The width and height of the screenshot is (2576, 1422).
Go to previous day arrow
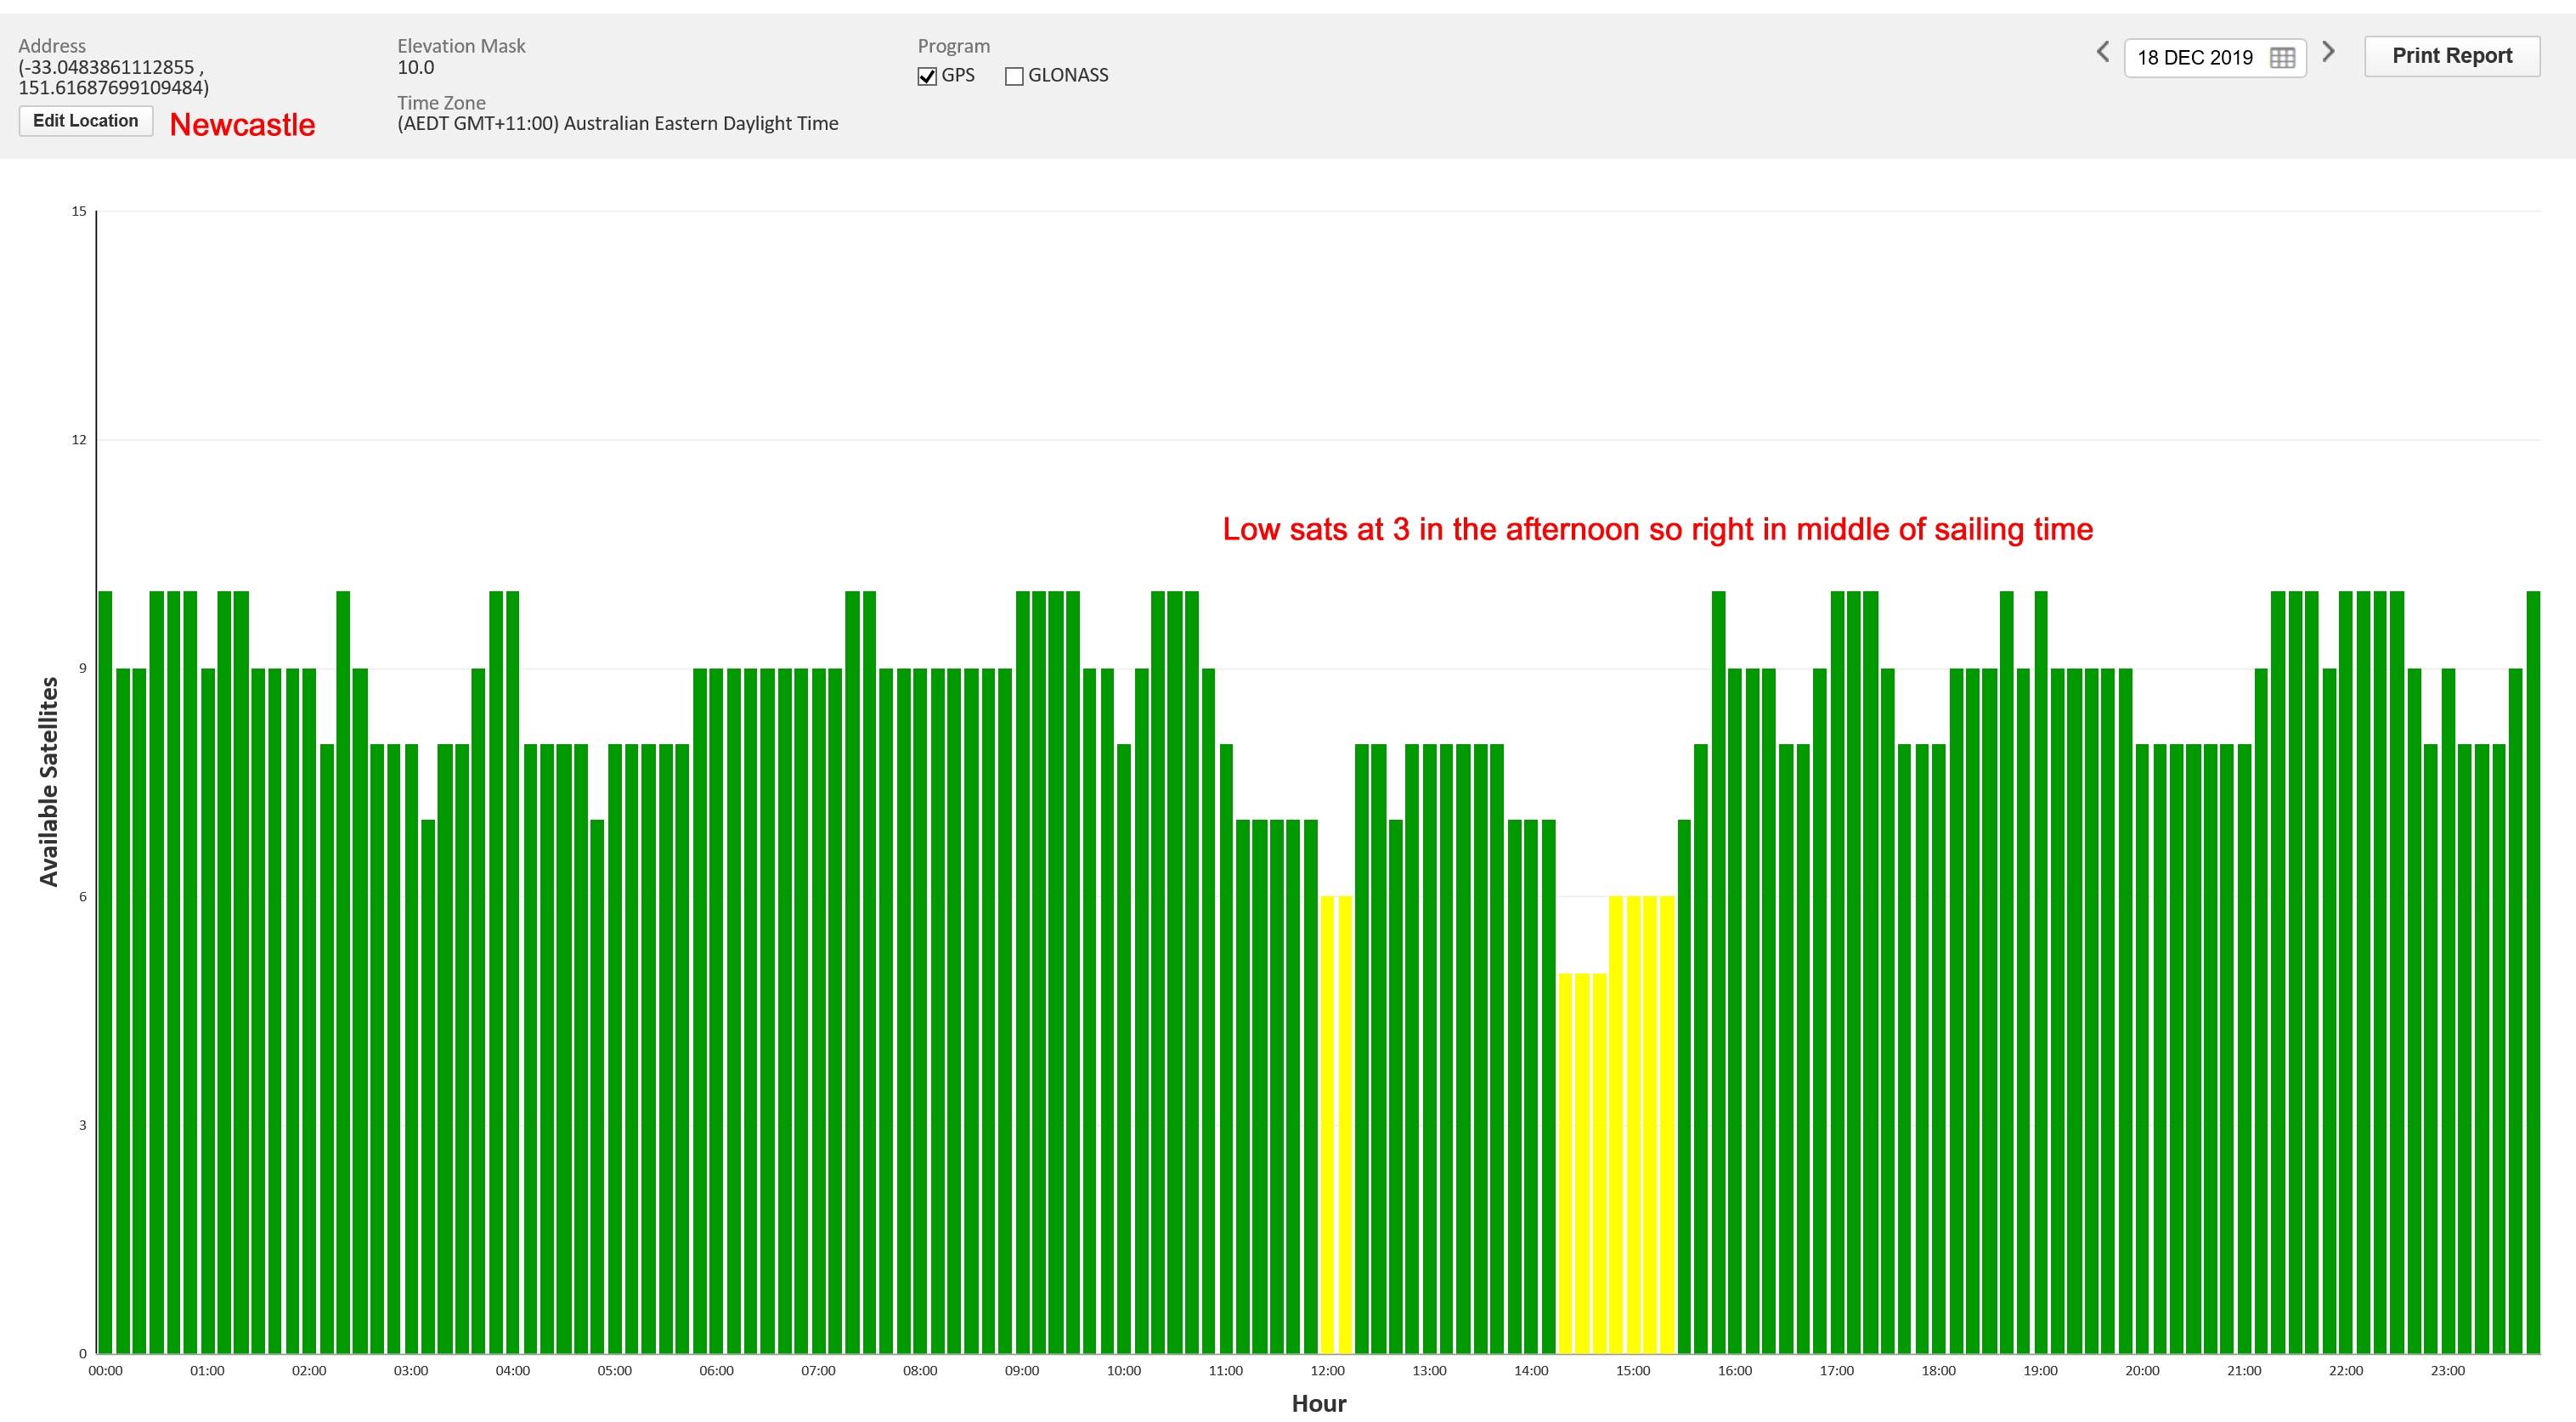tap(2102, 52)
